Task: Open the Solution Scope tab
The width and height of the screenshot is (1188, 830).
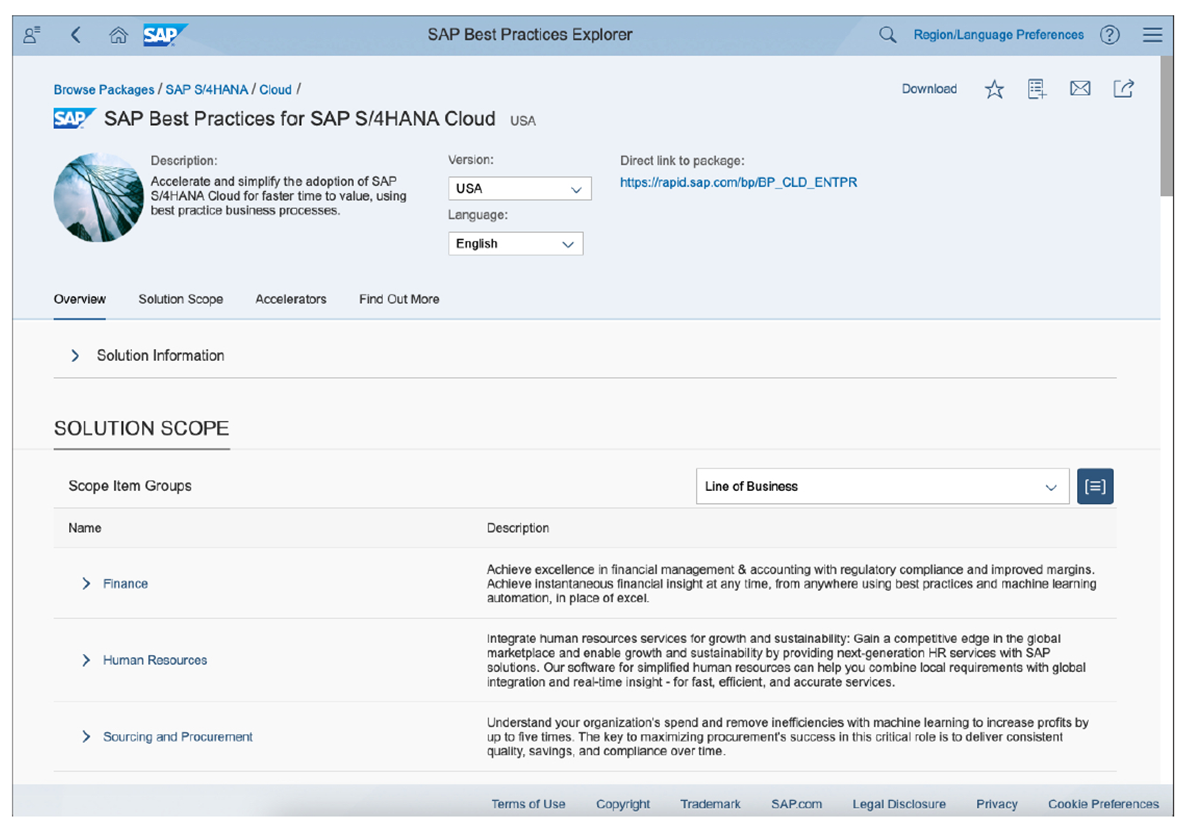Action: click(181, 299)
